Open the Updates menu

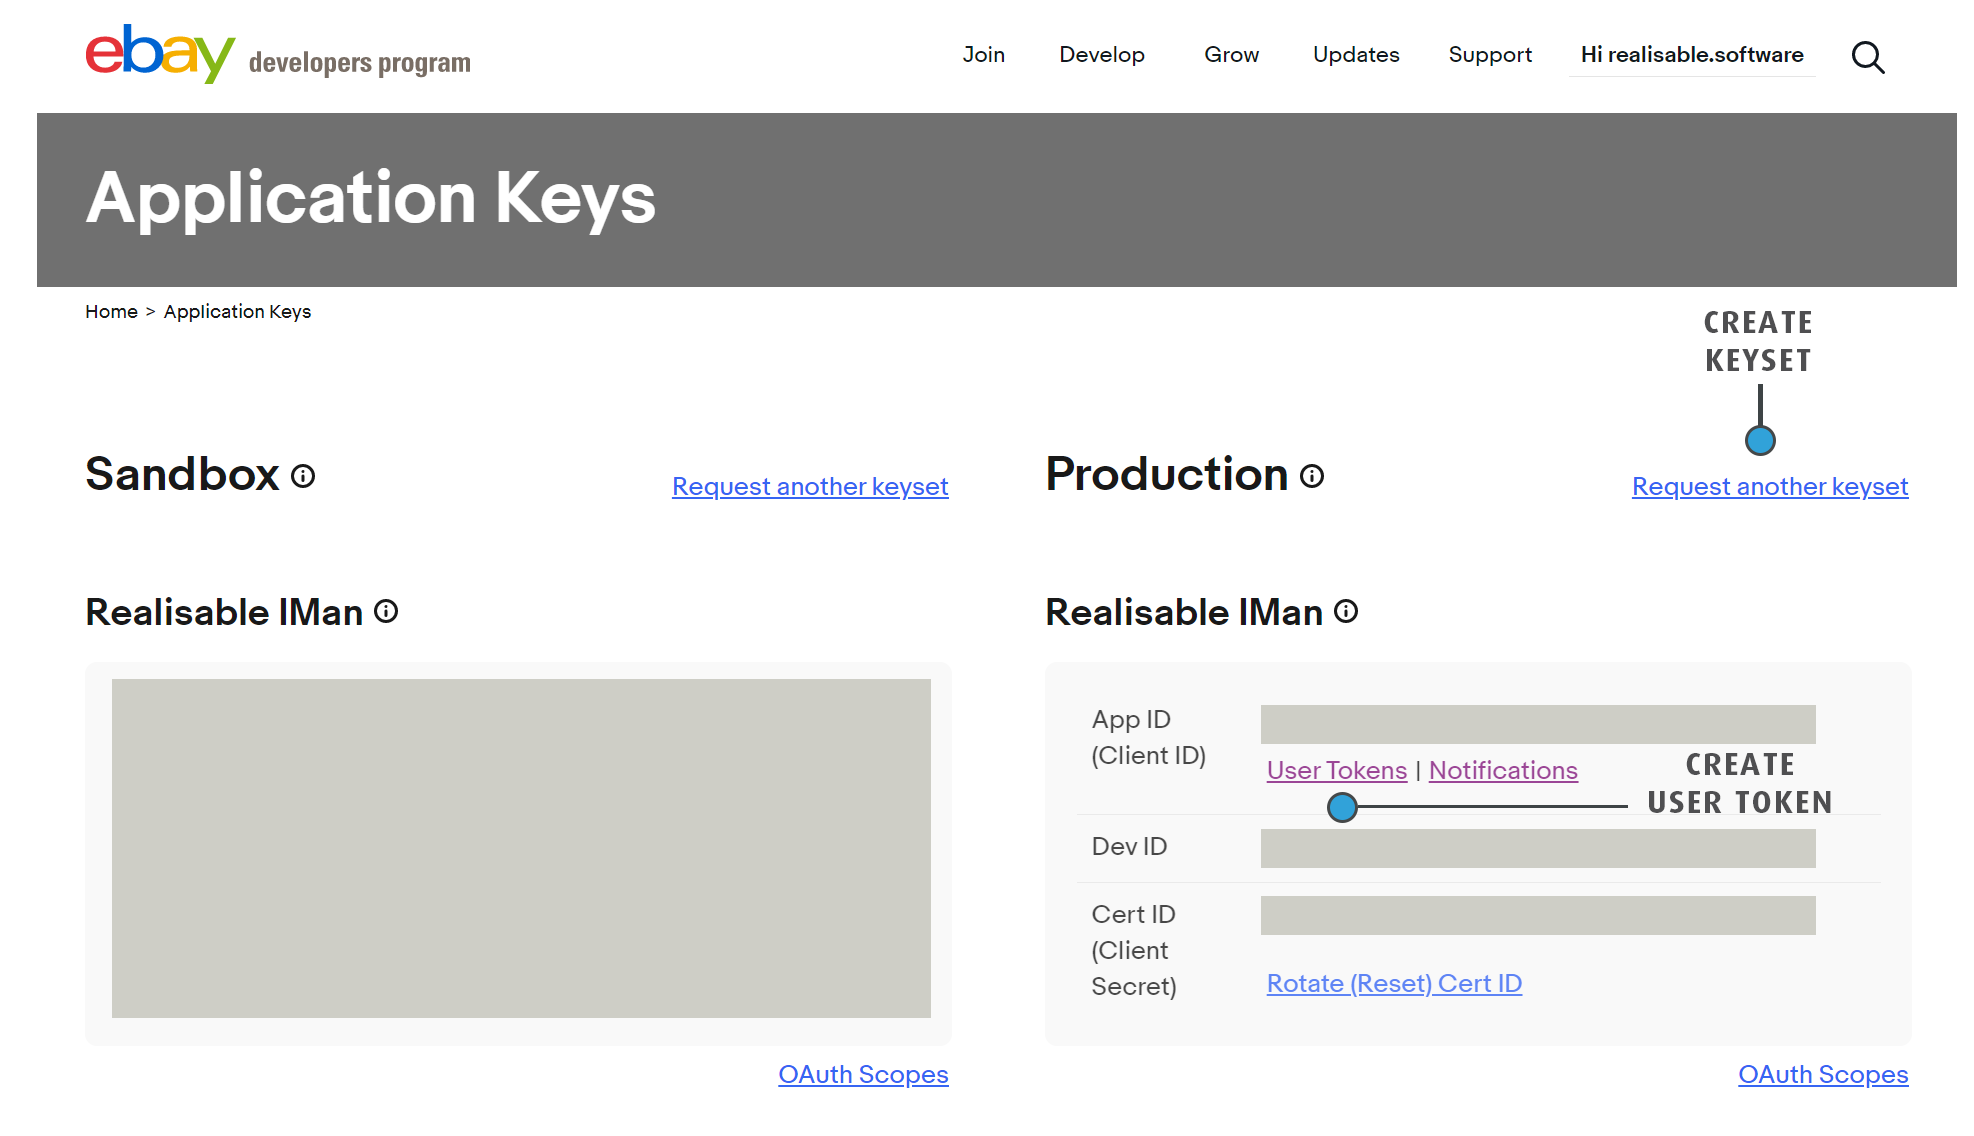point(1355,55)
